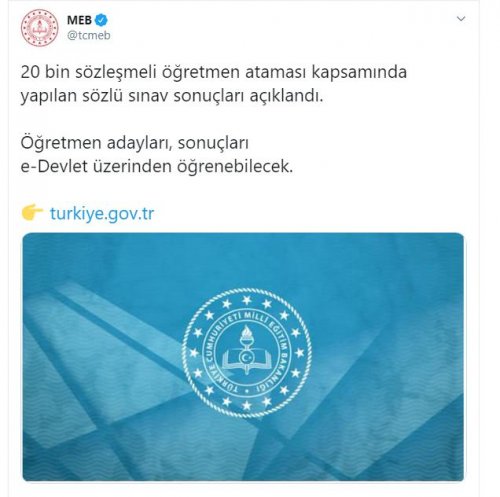Viewport: 500px width, 497px height.
Task: Click the top star of the seal ring
Action: [x=247, y=300]
